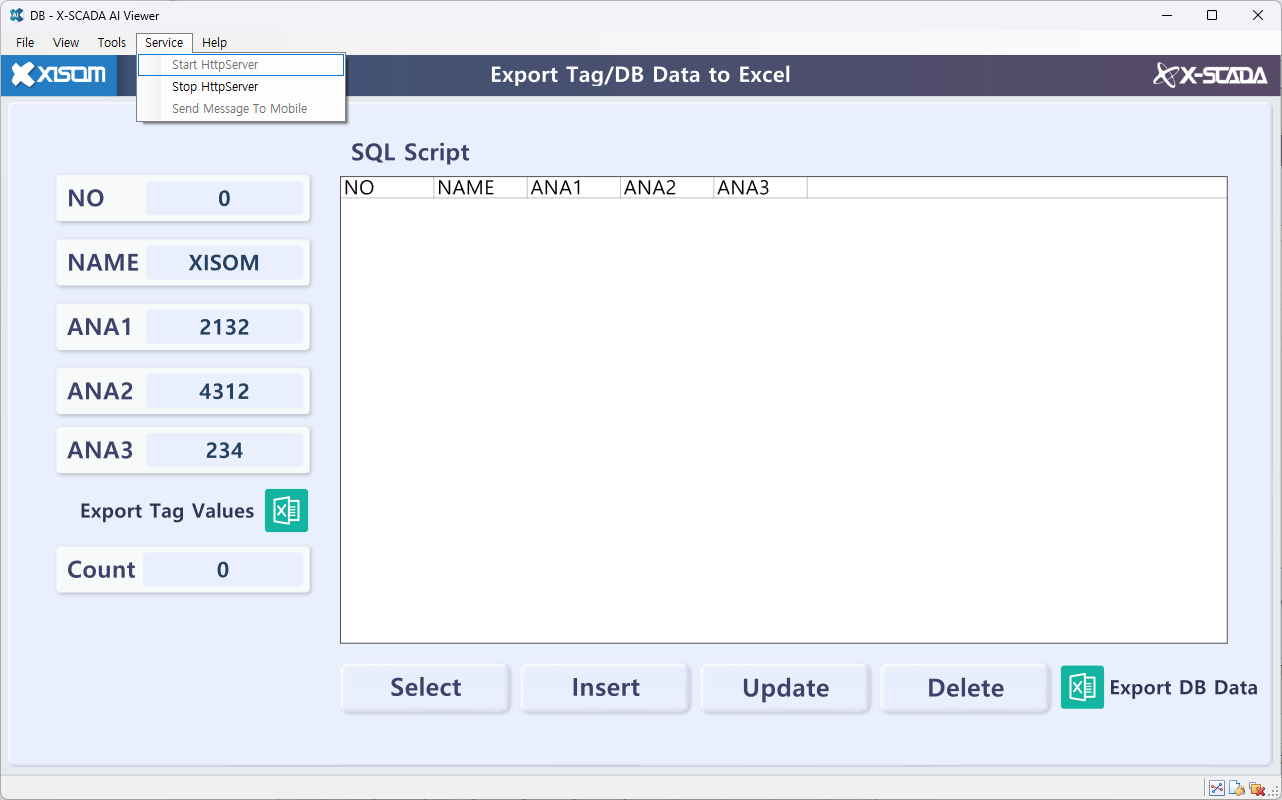Open the View menu
Screen dimensions: 1282x800
[66, 43]
